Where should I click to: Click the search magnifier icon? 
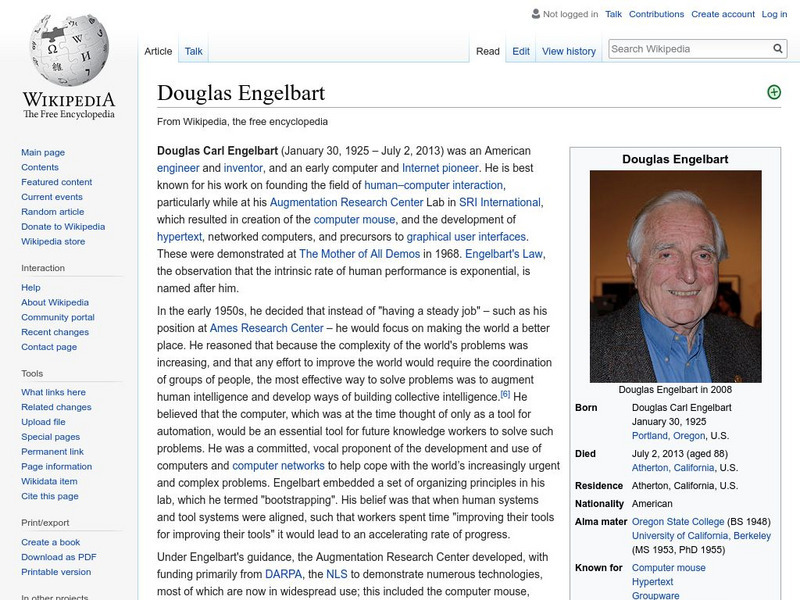(778, 48)
